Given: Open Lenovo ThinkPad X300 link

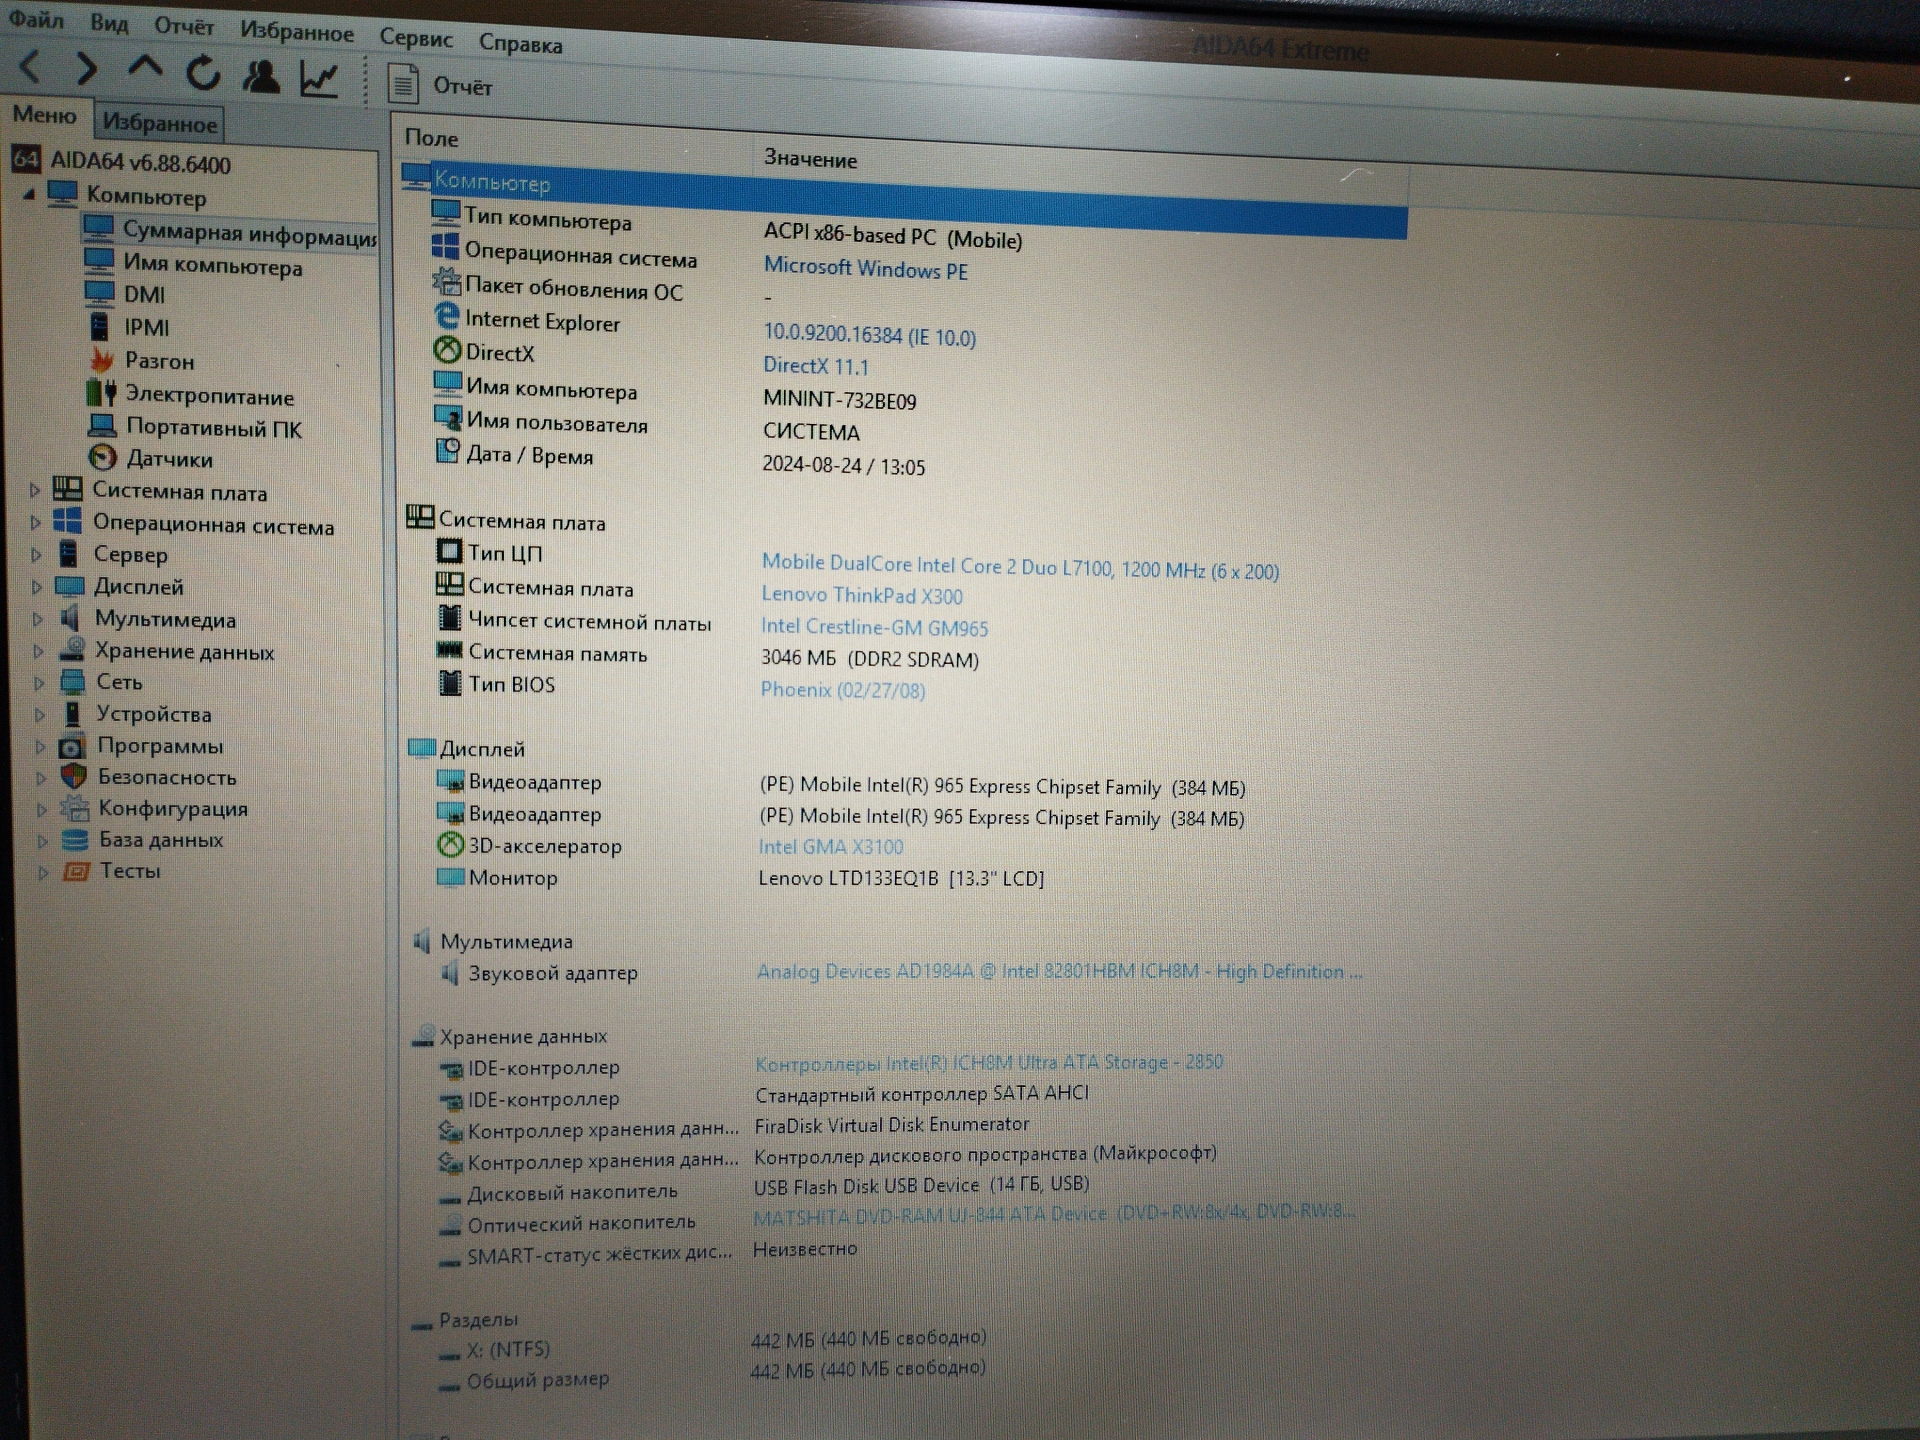Looking at the screenshot, I should [862, 595].
